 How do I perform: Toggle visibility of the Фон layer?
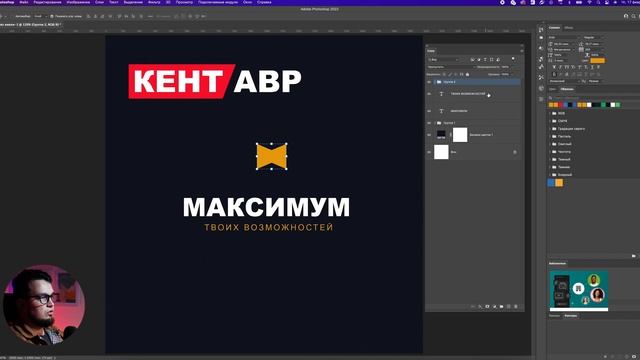click(x=429, y=152)
